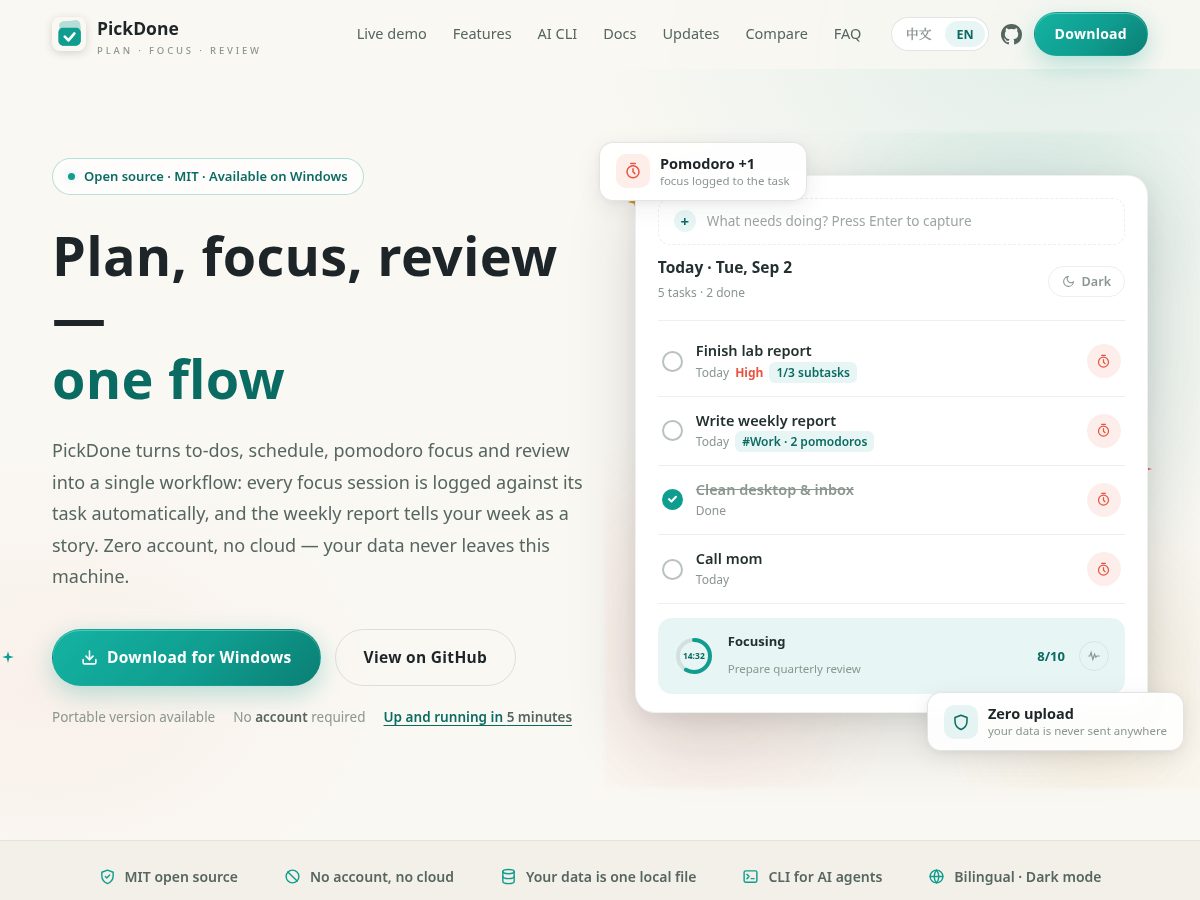
Task: Click the 14:32 focus timer ring
Action: [694, 656]
